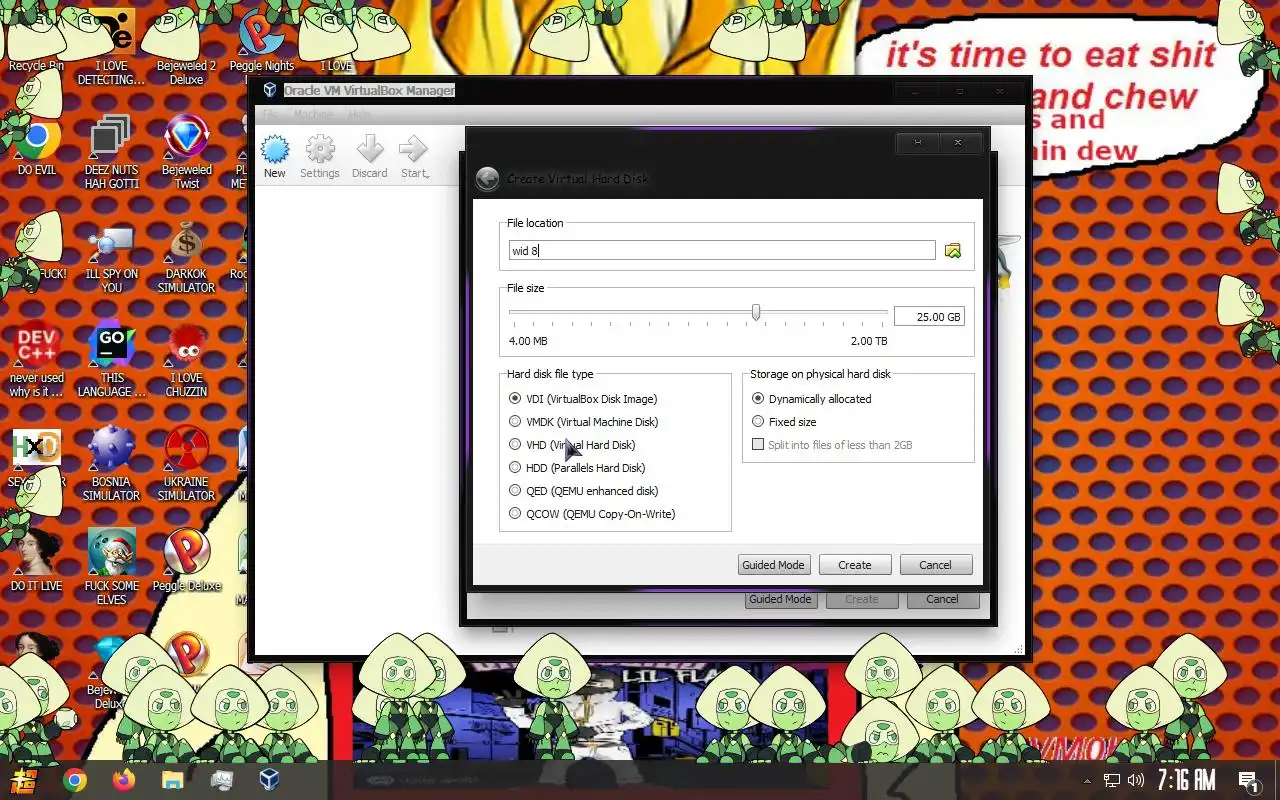This screenshot has height=800, width=1280.
Task: Select the Bejeweled Twist desktop icon
Action: [186, 152]
